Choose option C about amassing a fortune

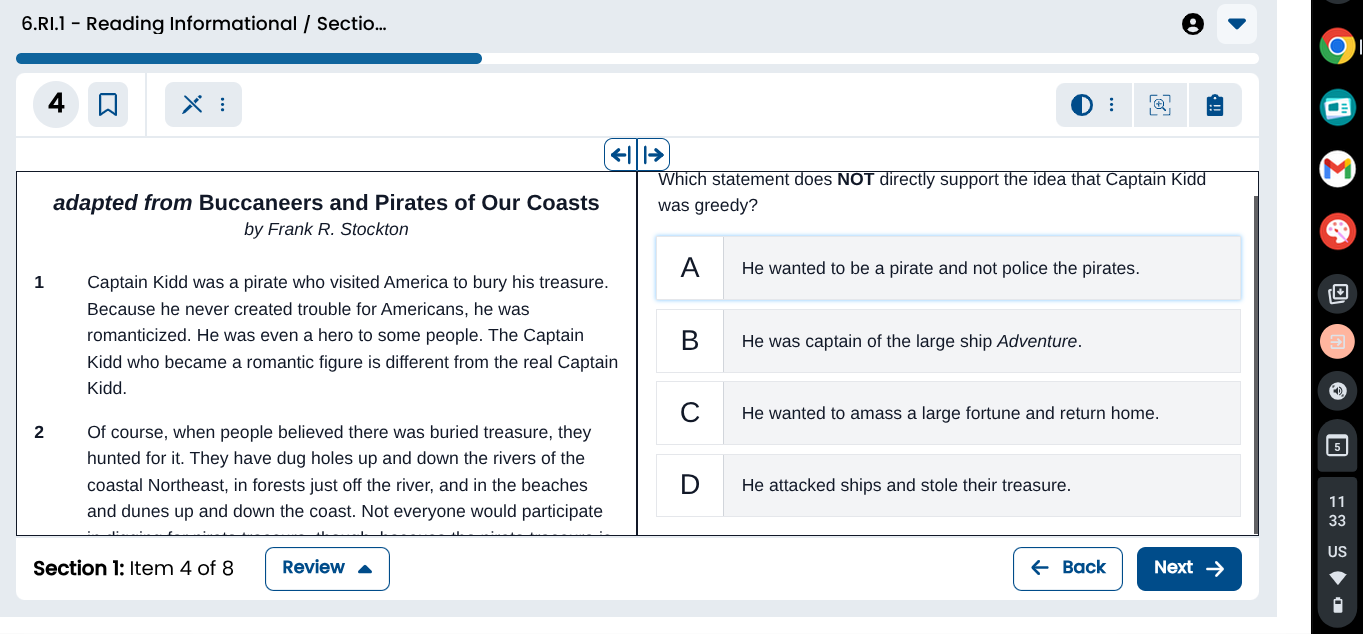[947, 412]
